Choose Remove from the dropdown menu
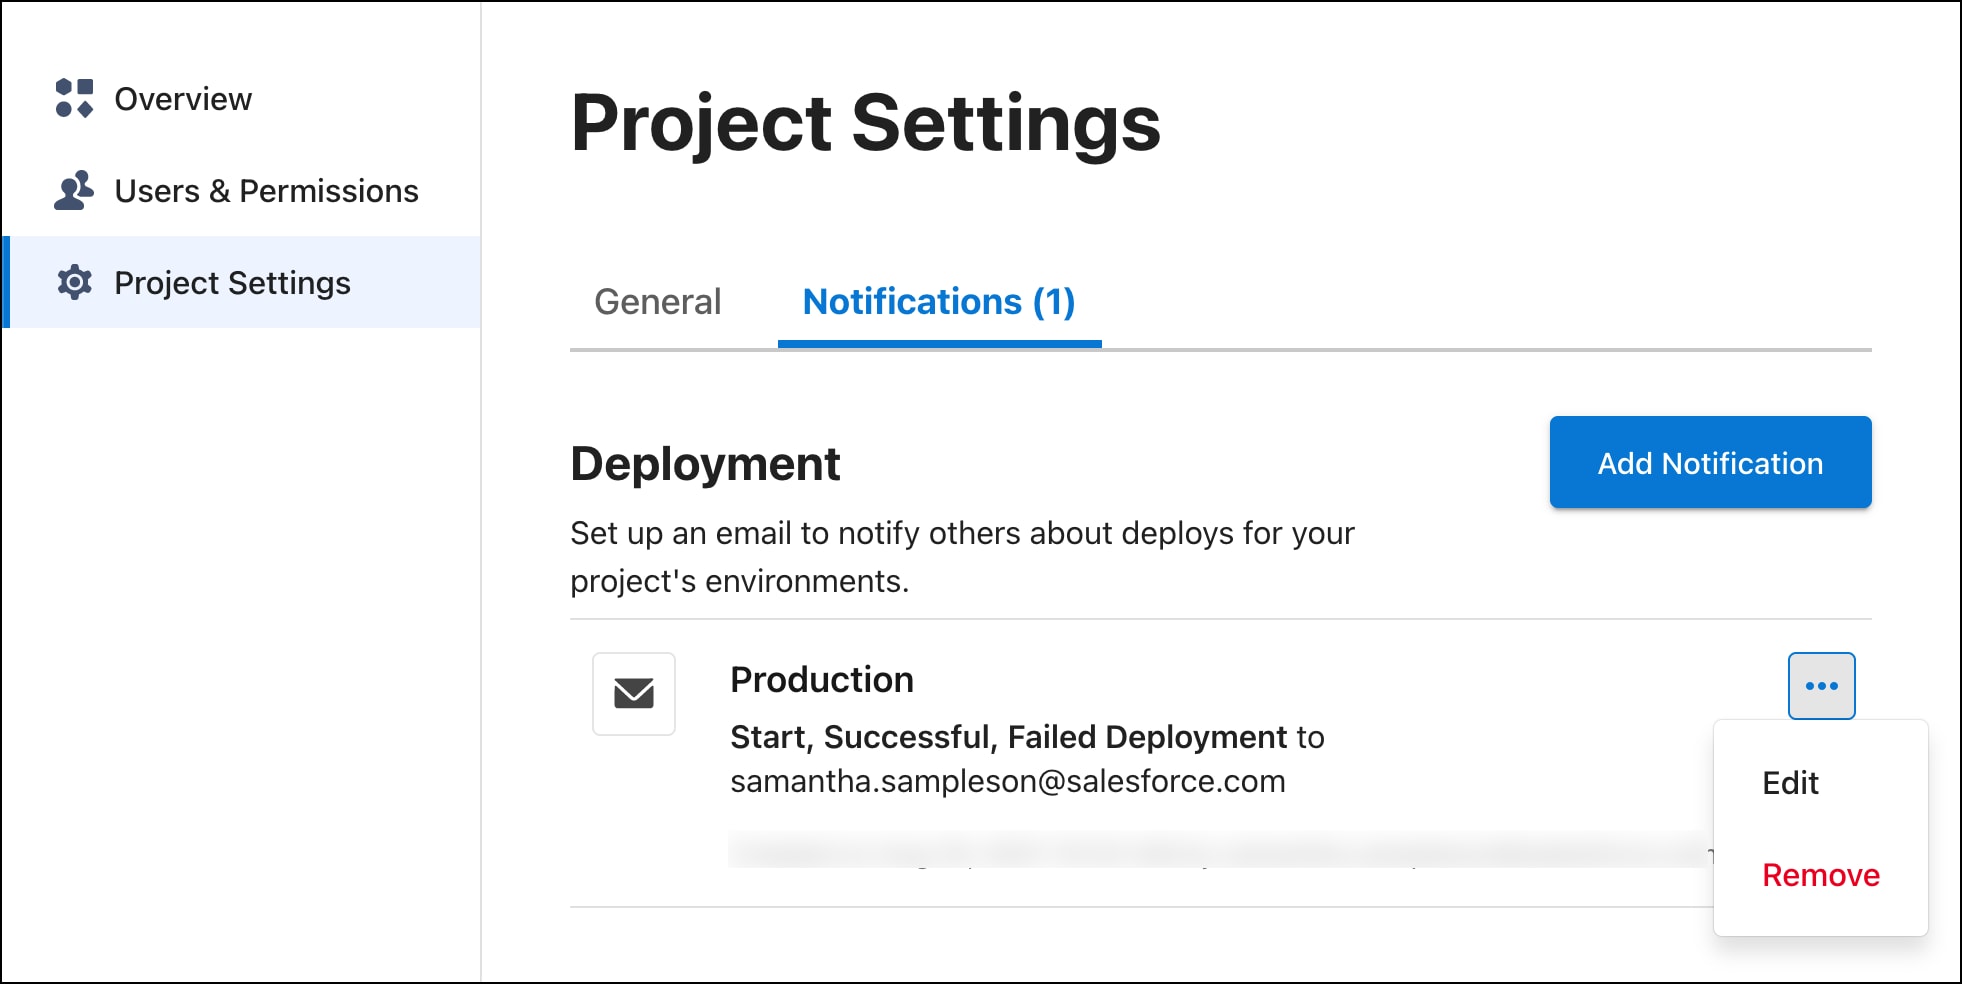 click(x=1820, y=875)
